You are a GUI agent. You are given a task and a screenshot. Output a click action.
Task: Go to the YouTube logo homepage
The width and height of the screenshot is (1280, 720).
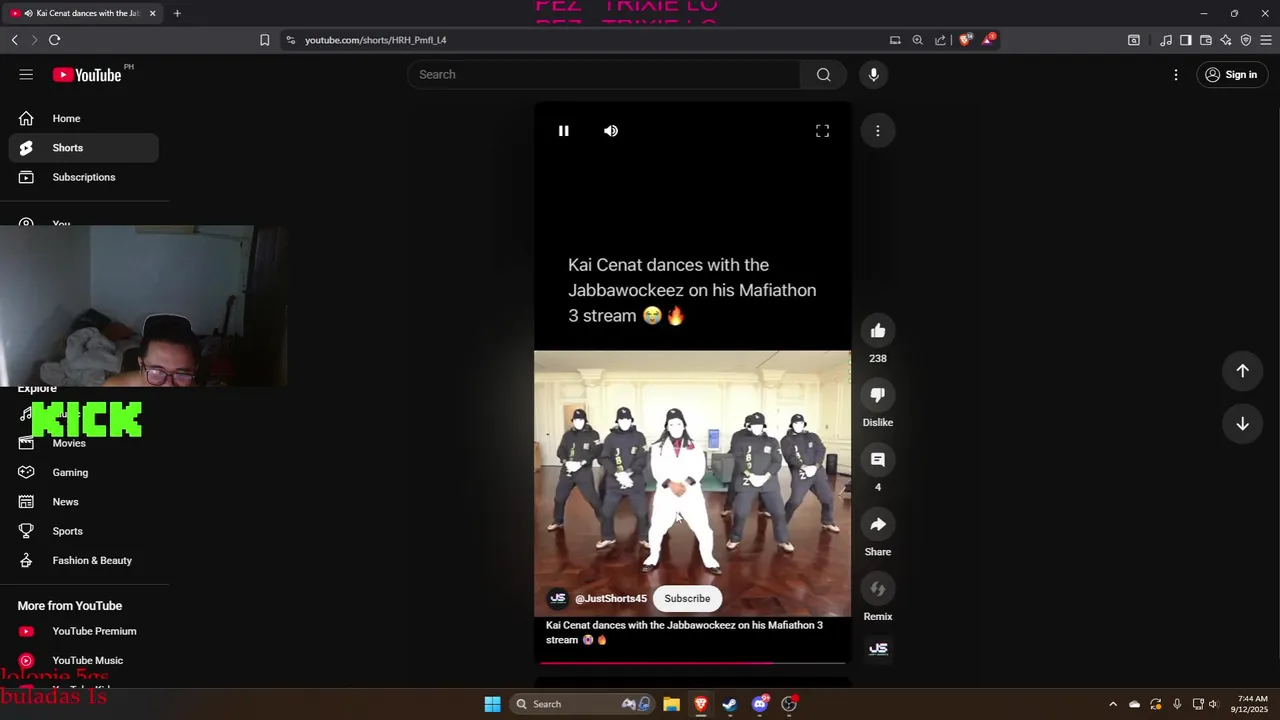pyautogui.click(x=87, y=75)
